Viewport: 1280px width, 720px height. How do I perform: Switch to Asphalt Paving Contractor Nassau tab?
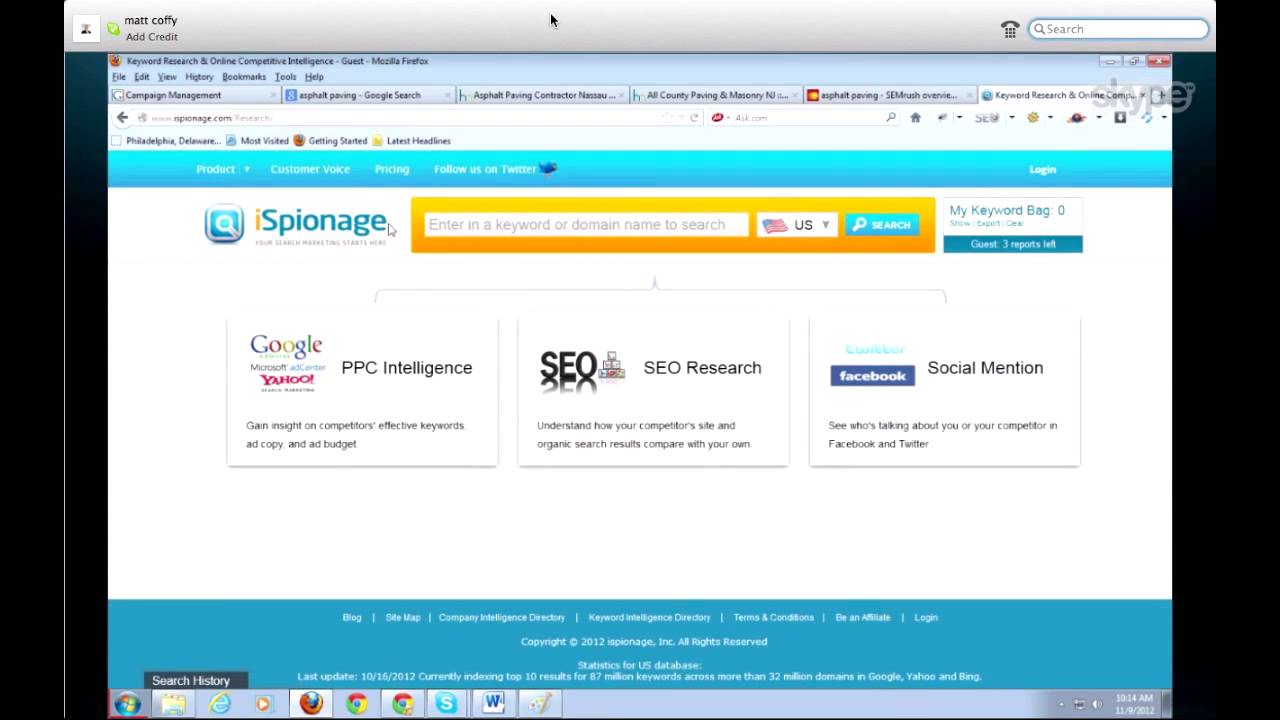542,95
